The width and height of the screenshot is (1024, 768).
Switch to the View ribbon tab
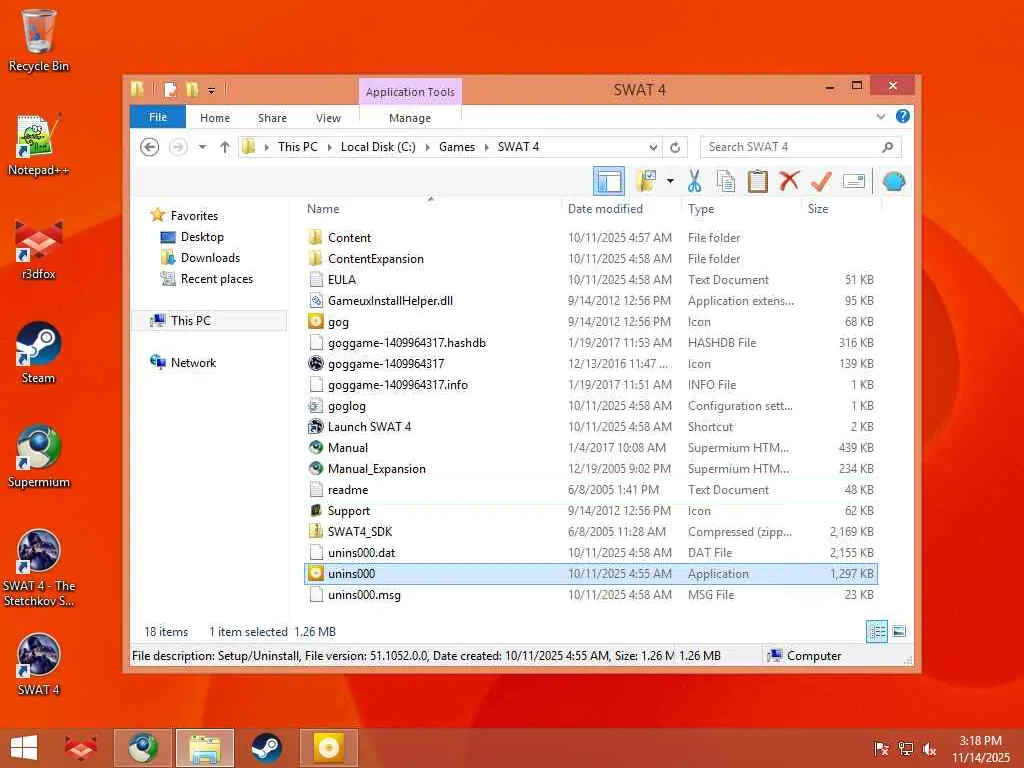[328, 118]
